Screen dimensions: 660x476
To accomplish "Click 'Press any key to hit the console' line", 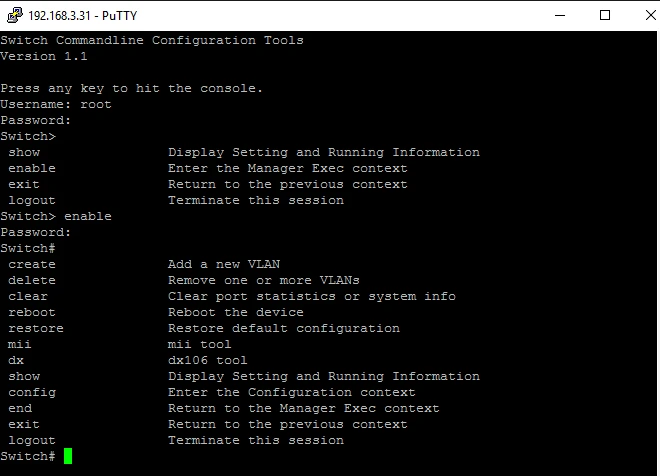I will (x=132, y=88).
